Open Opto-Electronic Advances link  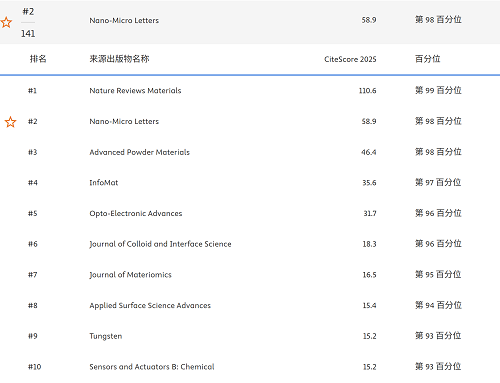click(136, 213)
